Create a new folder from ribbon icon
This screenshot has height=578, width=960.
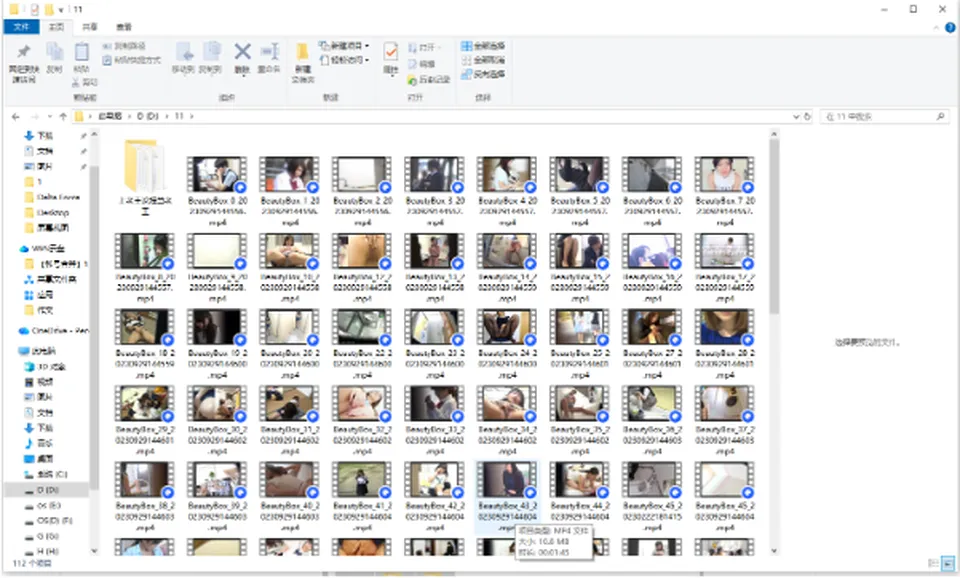point(302,62)
